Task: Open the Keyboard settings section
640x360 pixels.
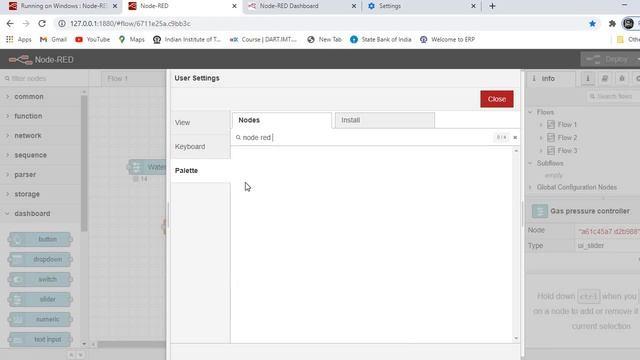Action: pyautogui.click(x=200, y=147)
